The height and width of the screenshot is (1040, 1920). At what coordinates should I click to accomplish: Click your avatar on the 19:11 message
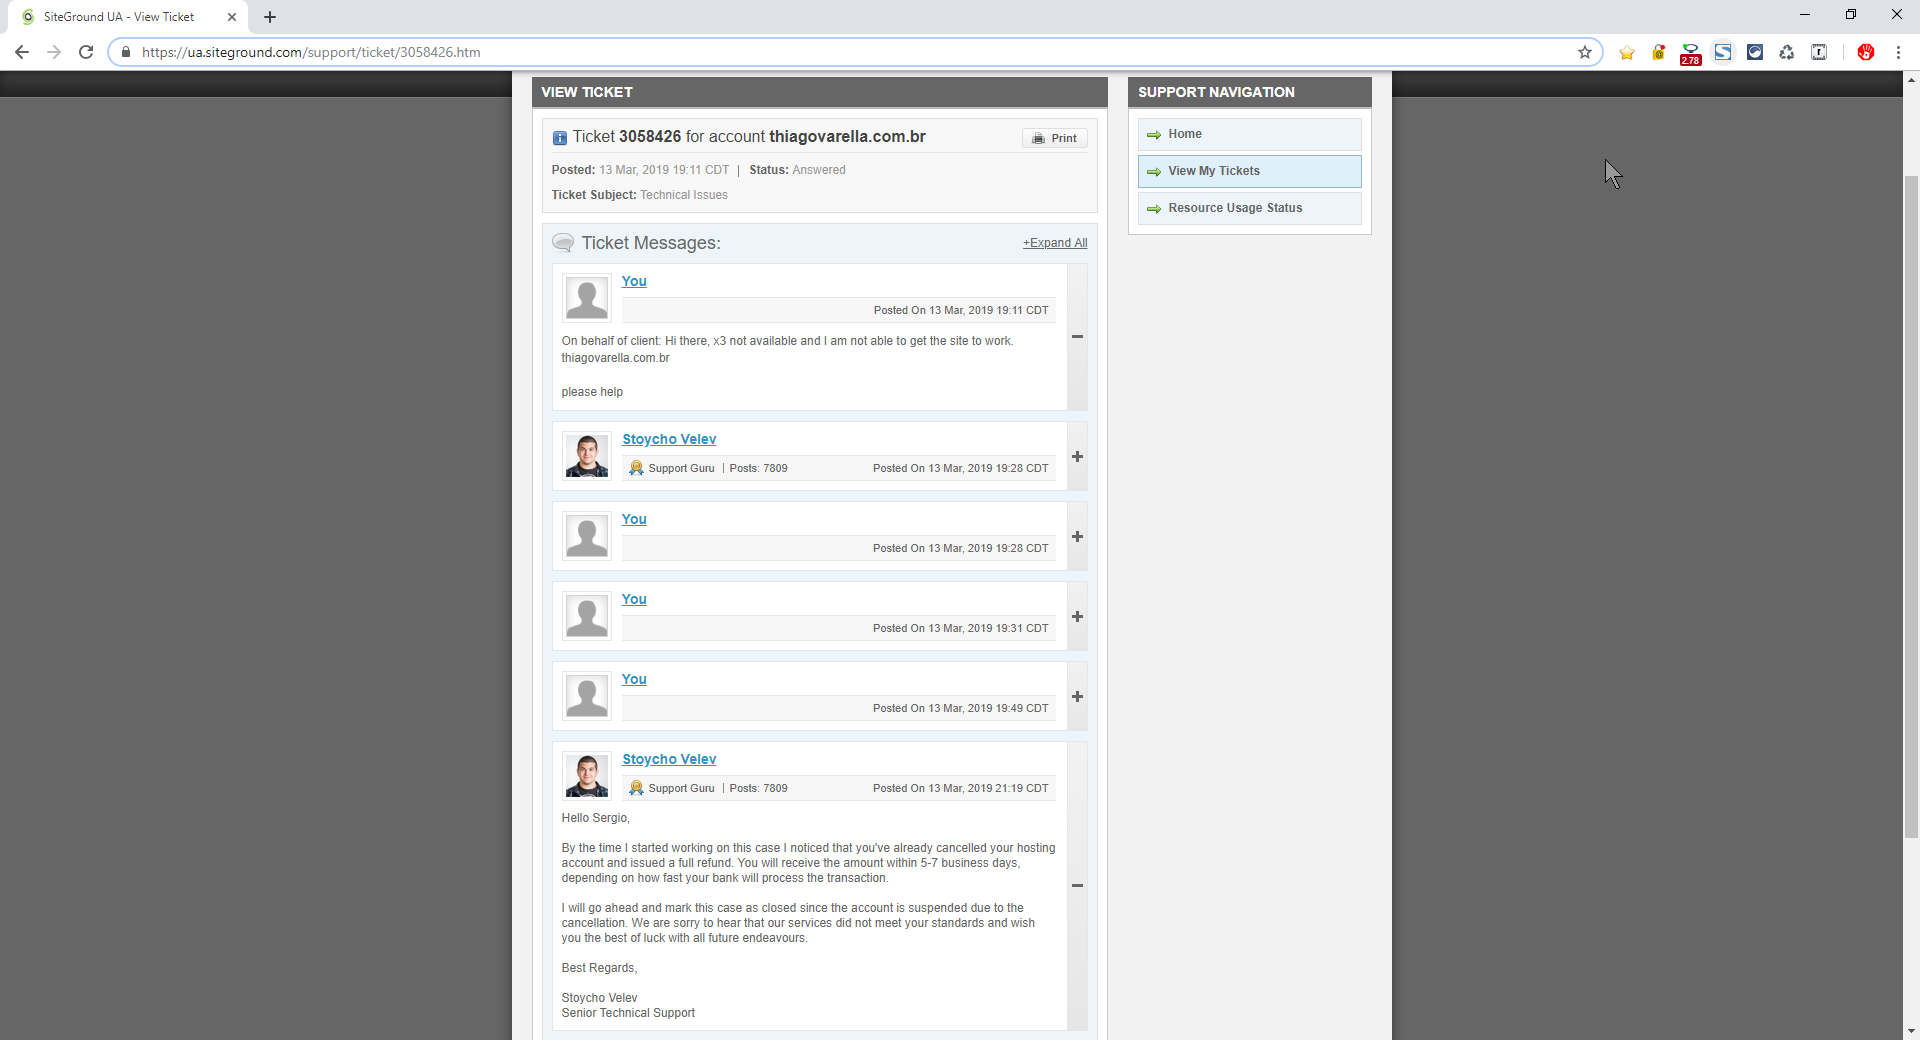(x=587, y=298)
